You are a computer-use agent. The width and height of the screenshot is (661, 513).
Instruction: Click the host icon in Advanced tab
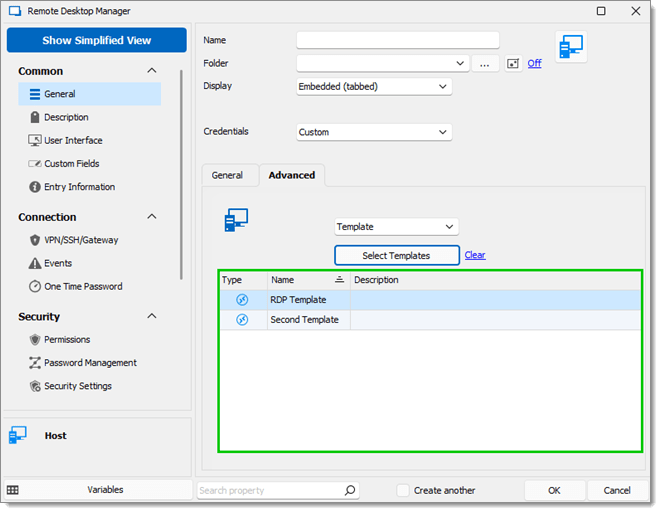click(x=236, y=220)
